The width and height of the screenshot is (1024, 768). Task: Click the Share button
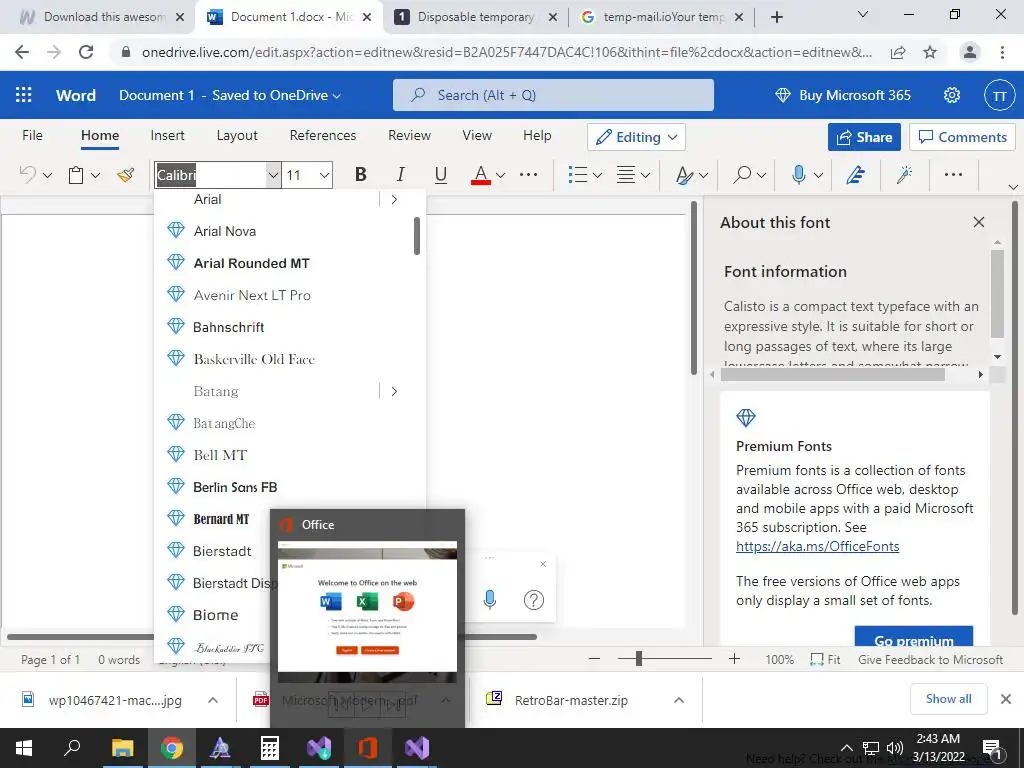pyautogui.click(x=864, y=137)
